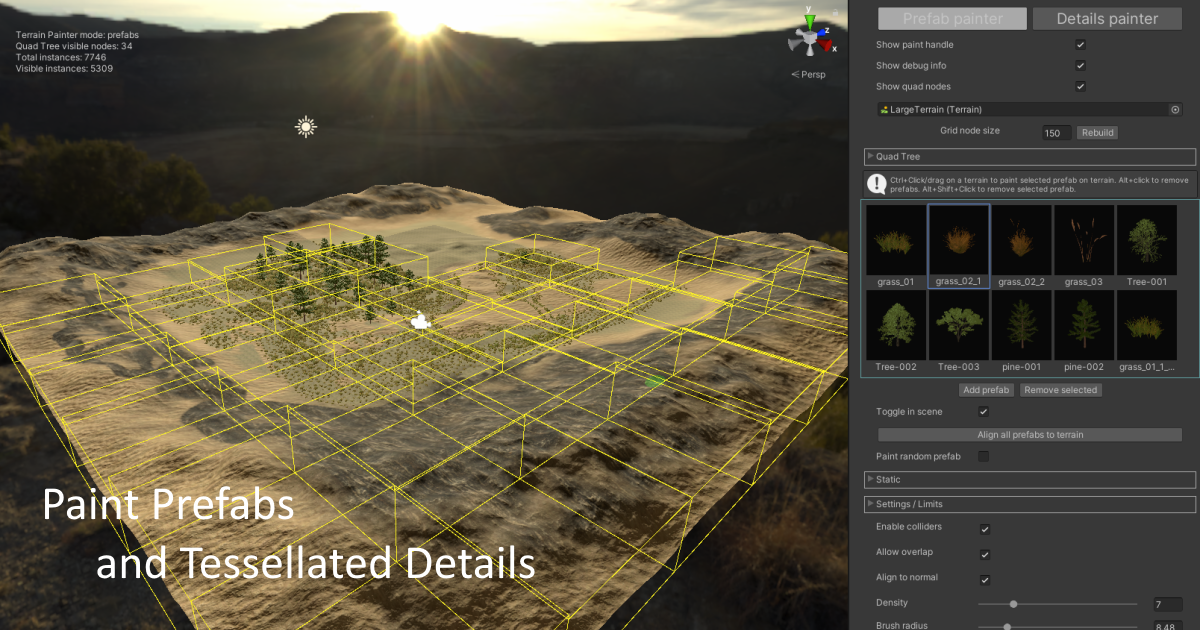This screenshot has width=1200, height=630.
Task: Select grass_02_1 prefab thumbnail
Action: pos(959,246)
